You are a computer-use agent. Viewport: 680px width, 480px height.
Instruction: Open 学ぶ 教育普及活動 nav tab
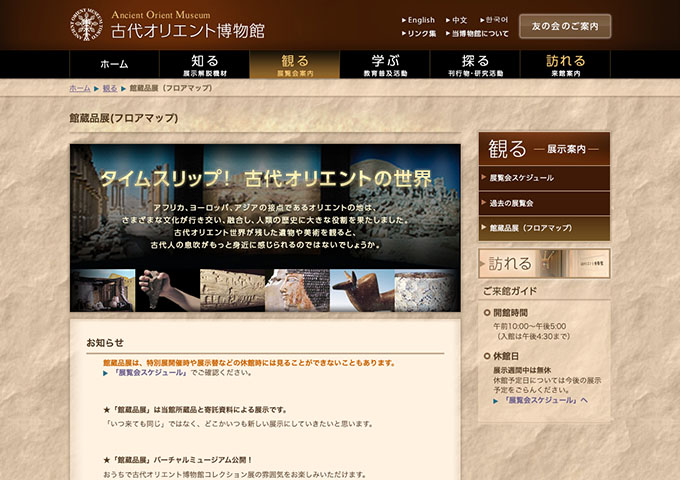385,64
